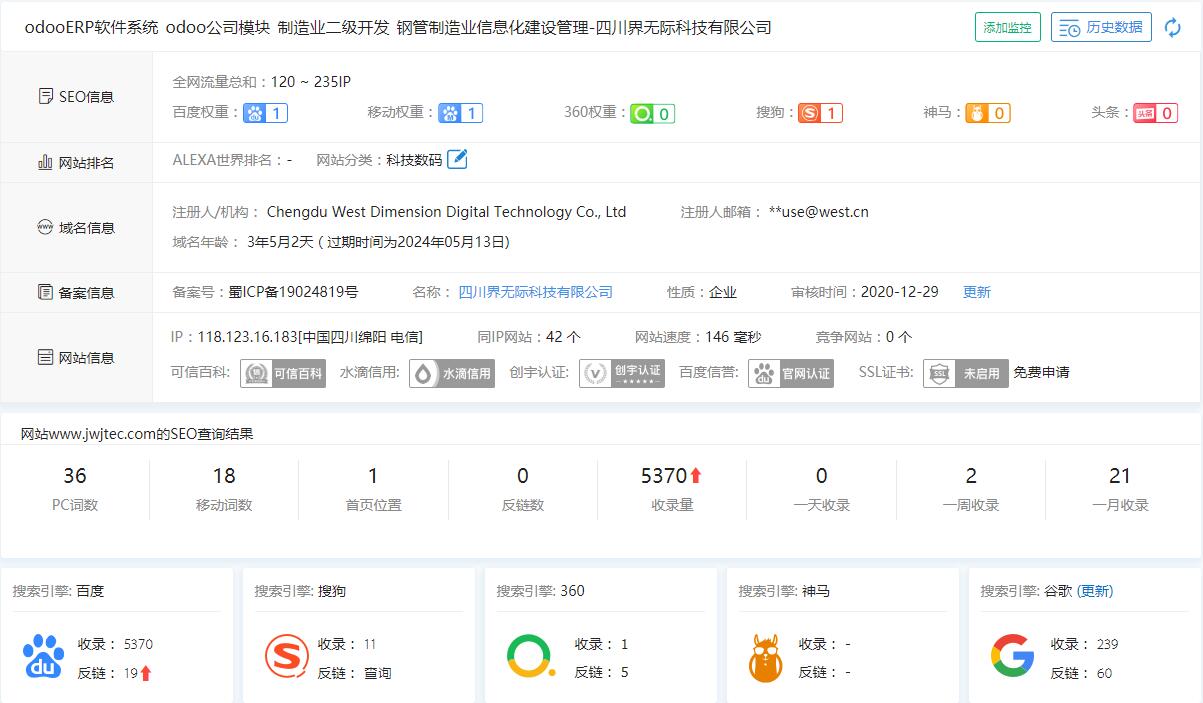This screenshot has height=703, width=1203.
Task: Click the 神马 weight badge
Action: [987, 113]
